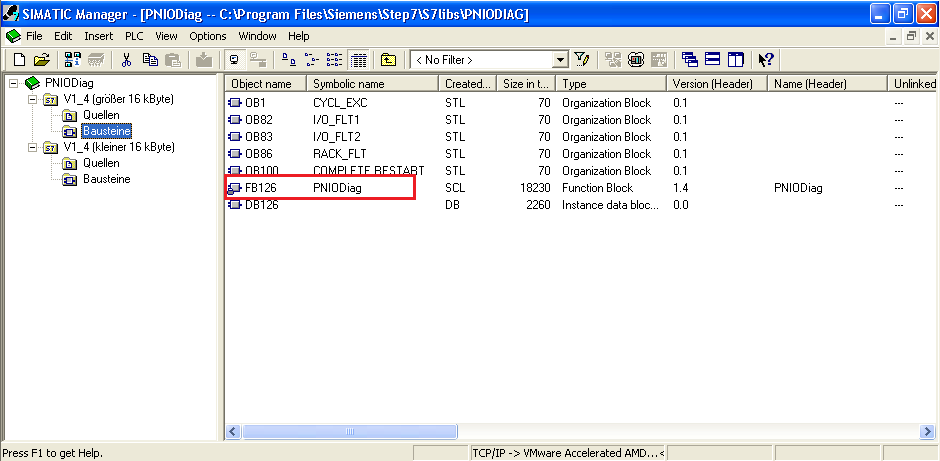Open the Edit menu
940x461 pixels.
[63, 36]
